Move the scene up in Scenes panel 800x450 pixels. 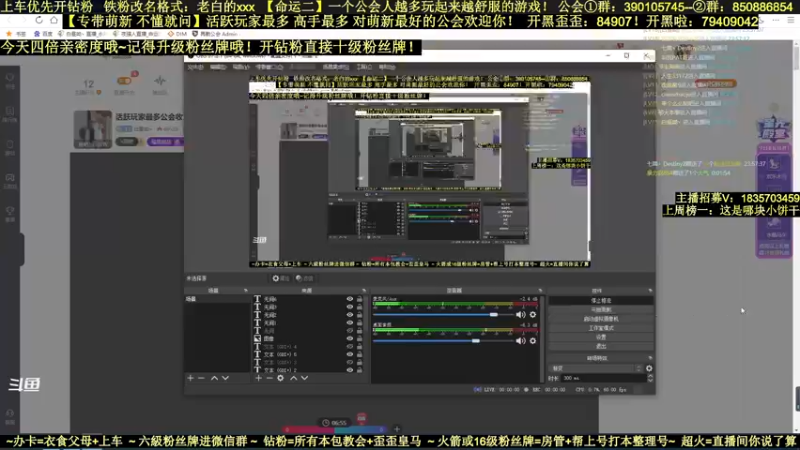click(x=214, y=378)
